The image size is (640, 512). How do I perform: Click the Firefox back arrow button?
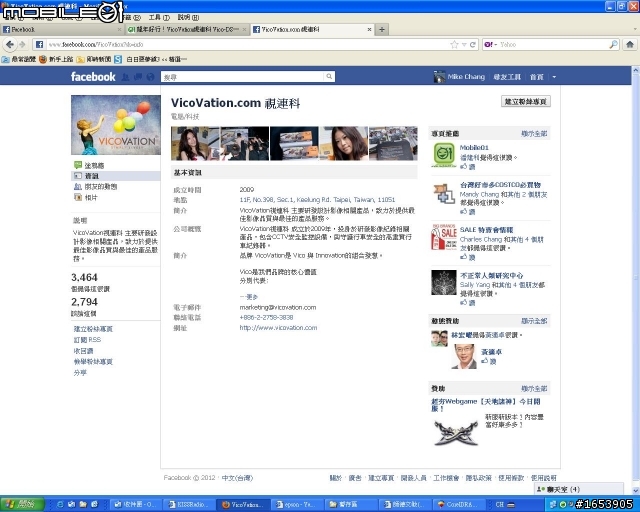tap(10, 45)
